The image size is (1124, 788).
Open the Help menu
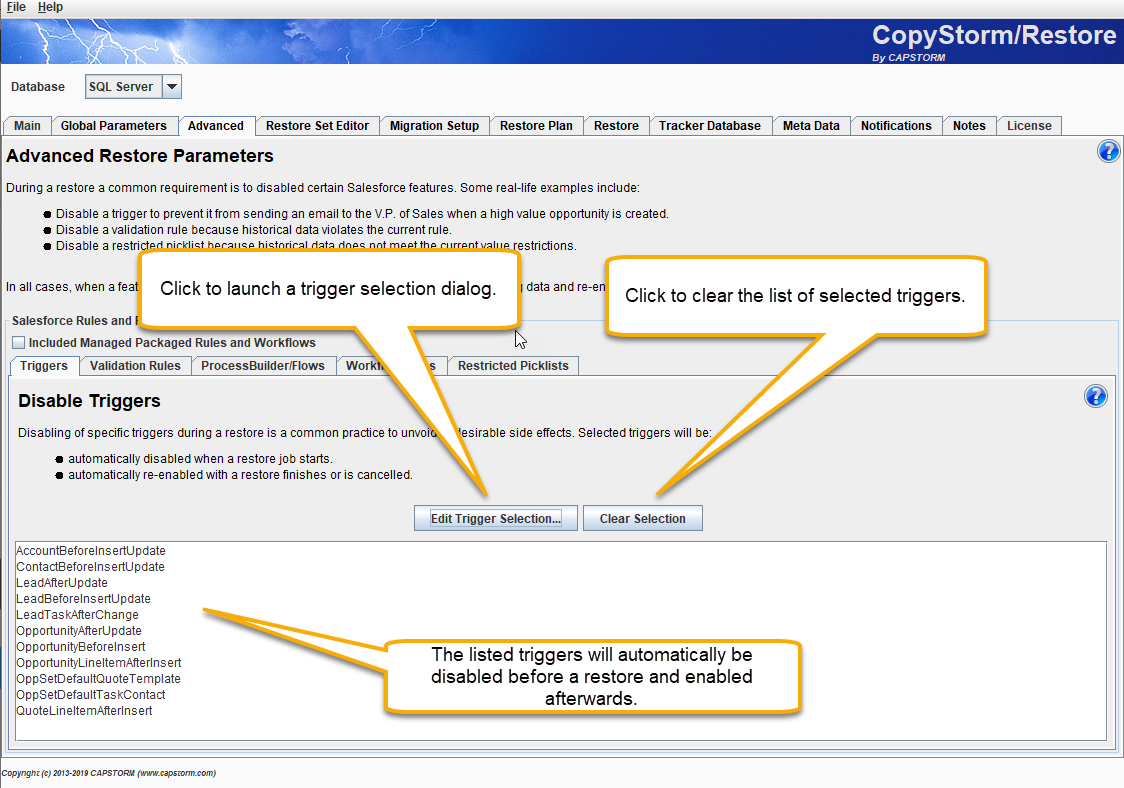click(50, 7)
